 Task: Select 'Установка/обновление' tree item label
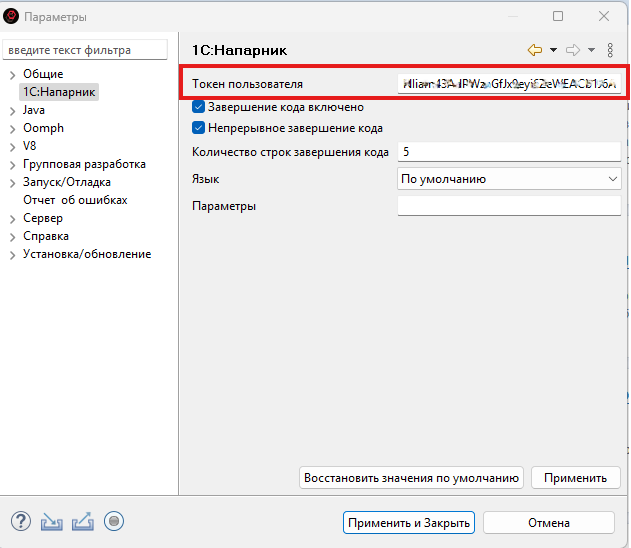click(x=87, y=254)
